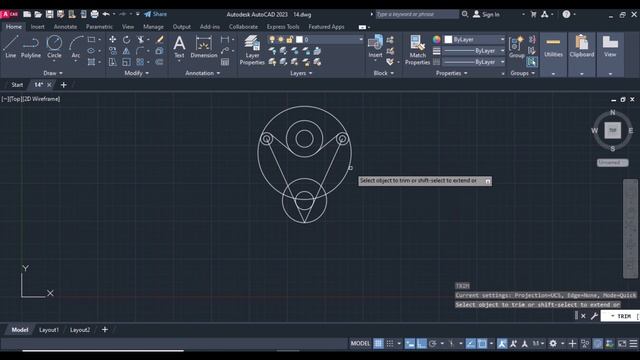Click the Table tool in Annotation panel

(x=225, y=62)
